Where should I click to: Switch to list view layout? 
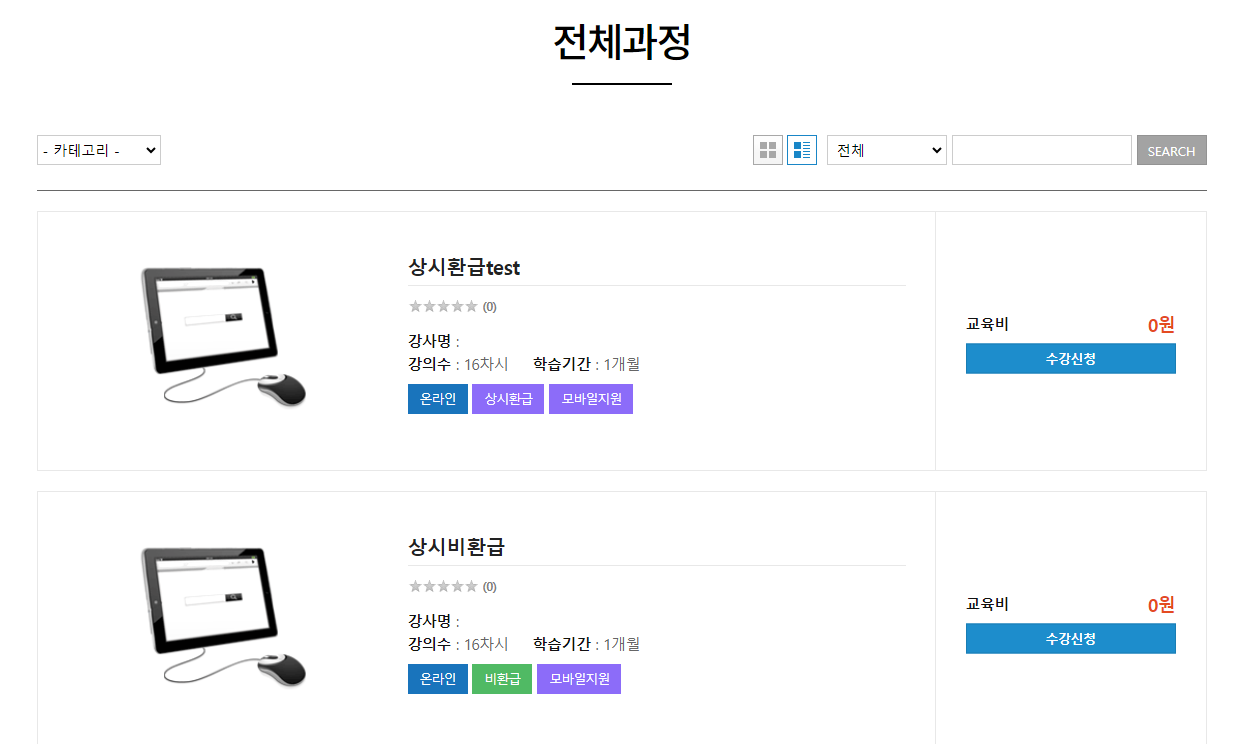(x=802, y=150)
